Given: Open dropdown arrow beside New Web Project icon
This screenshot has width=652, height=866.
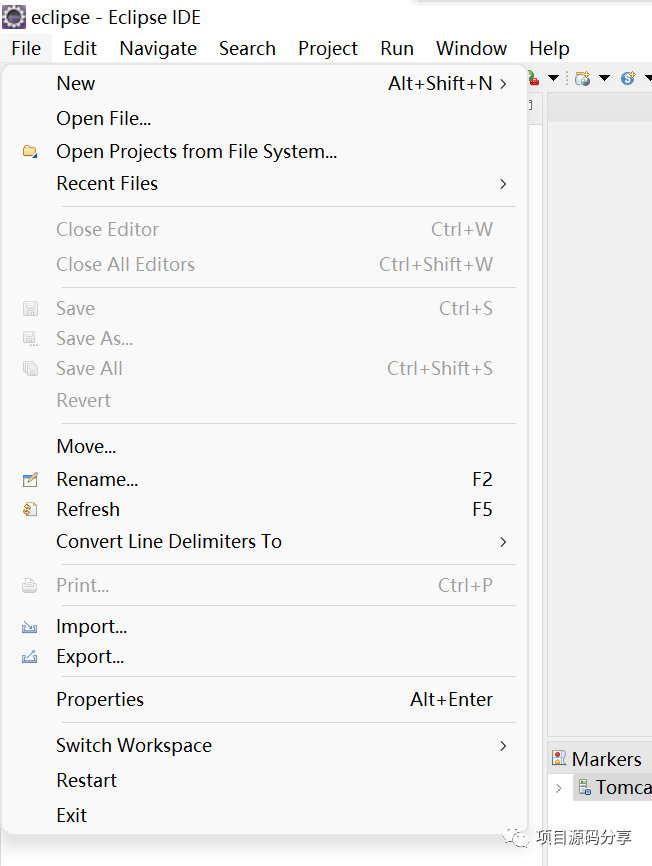Looking at the screenshot, I should pyautogui.click(x=605, y=78).
